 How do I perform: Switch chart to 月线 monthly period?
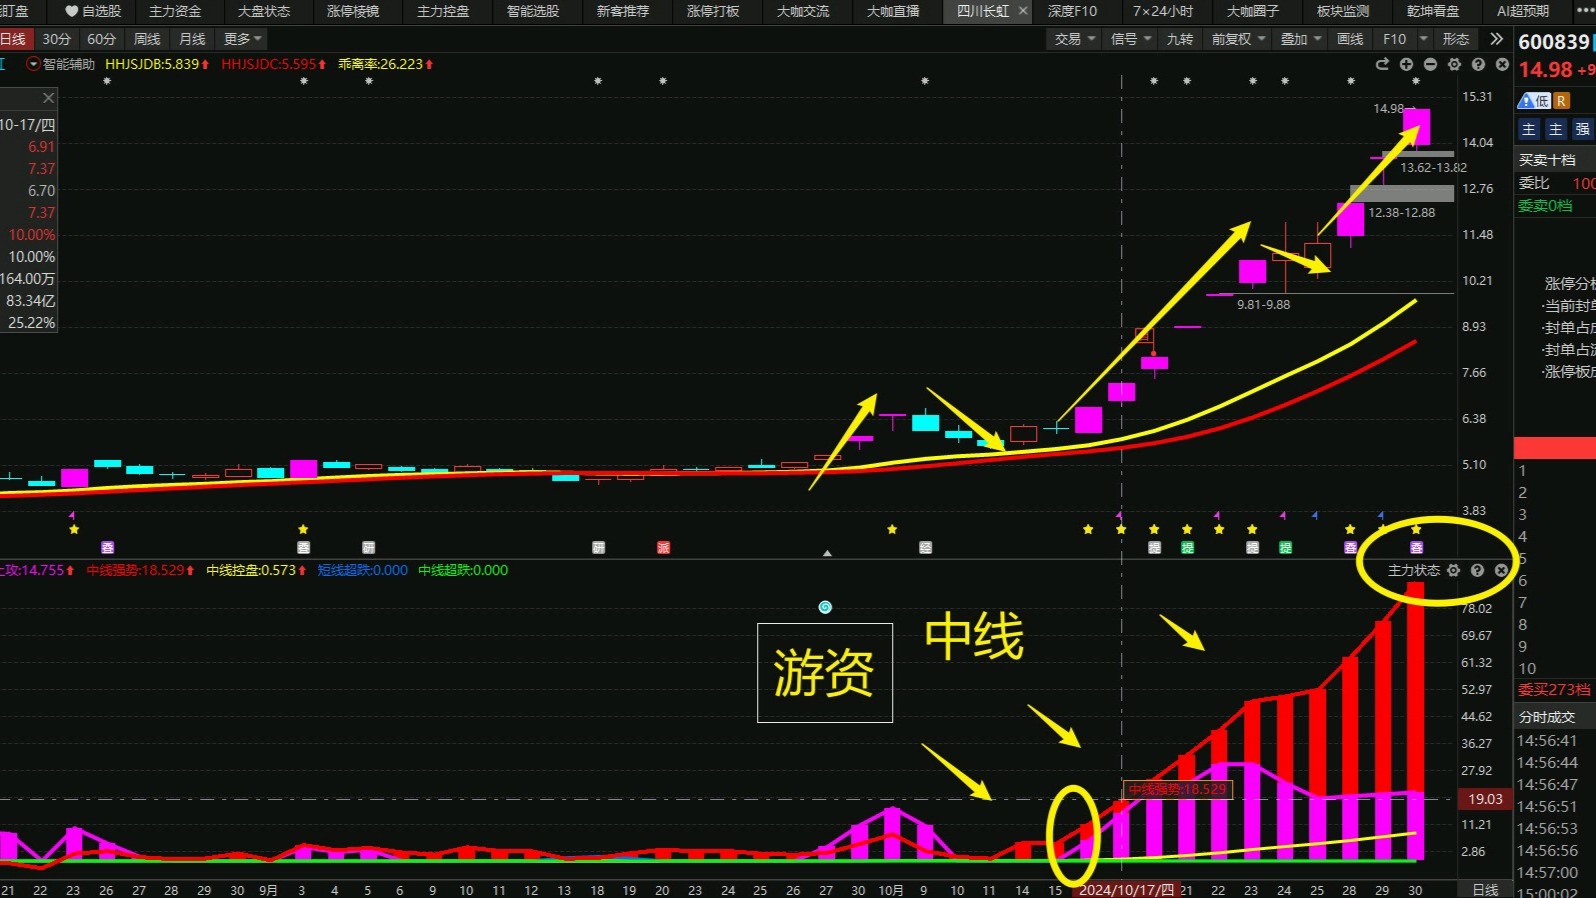pos(192,39)
